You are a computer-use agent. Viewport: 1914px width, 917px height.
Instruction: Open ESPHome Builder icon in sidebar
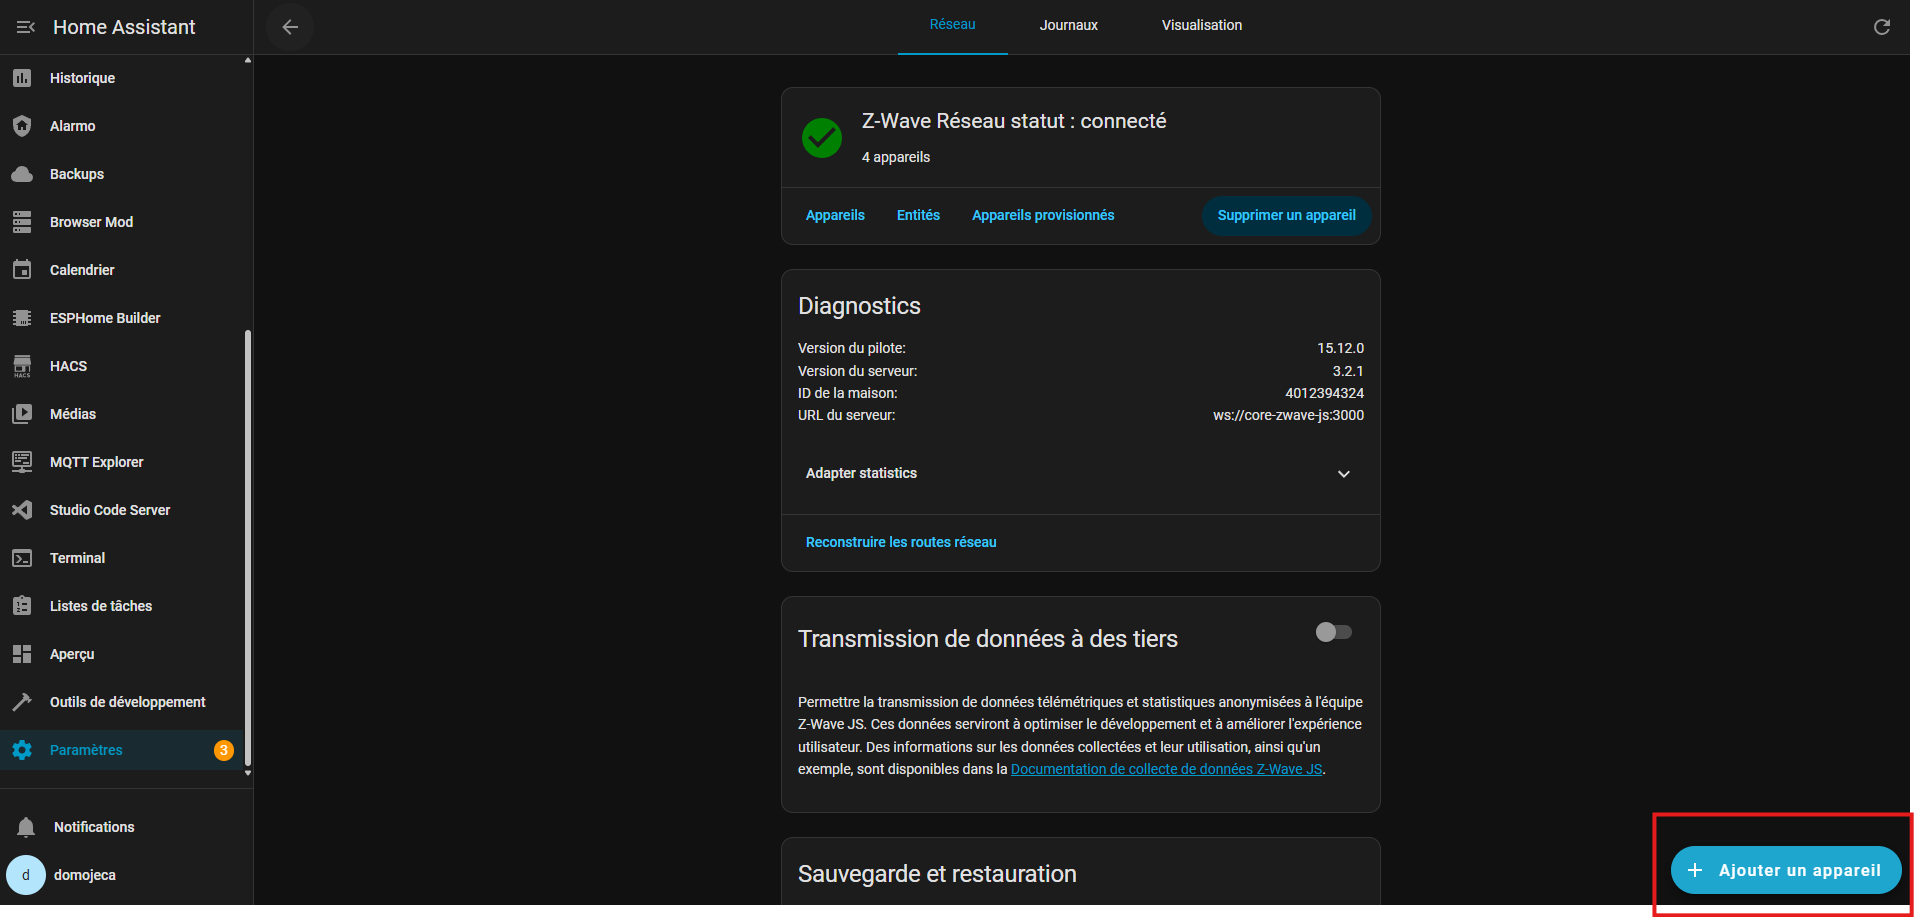[x=22, y=318]
